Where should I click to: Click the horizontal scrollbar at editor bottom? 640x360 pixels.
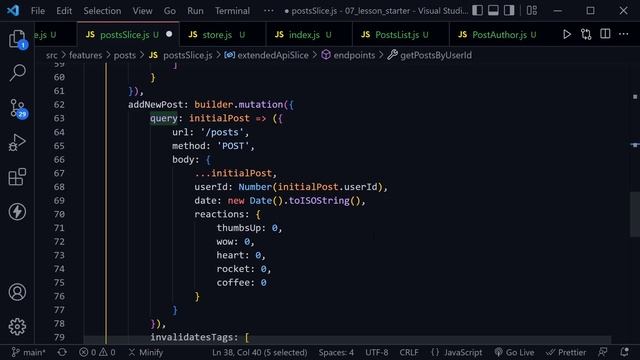tap(347, 340)
